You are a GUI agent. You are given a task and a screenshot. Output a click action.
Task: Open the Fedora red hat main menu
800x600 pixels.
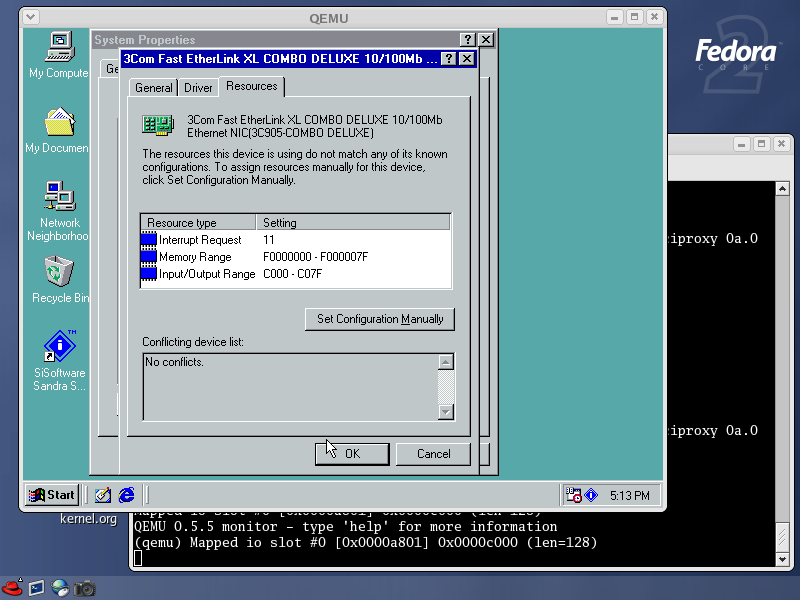point(12,588)
